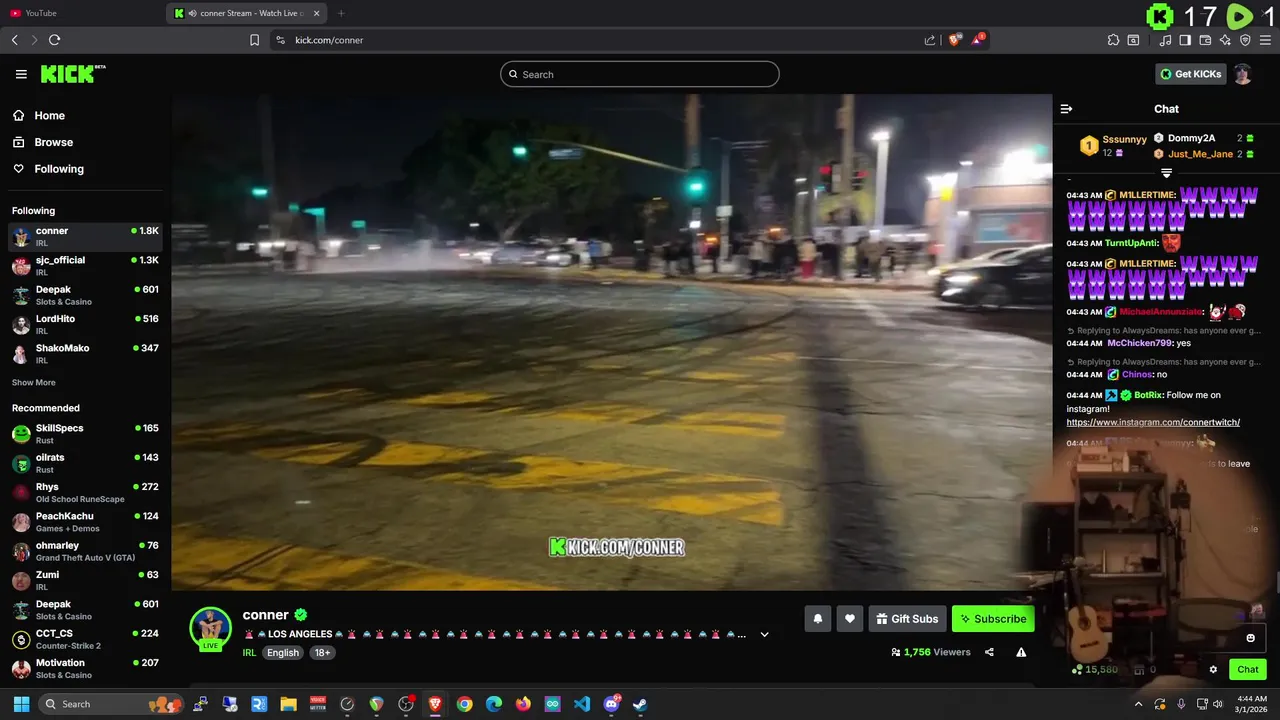Open Motivation Slots & Casino channel

point(85,668)
